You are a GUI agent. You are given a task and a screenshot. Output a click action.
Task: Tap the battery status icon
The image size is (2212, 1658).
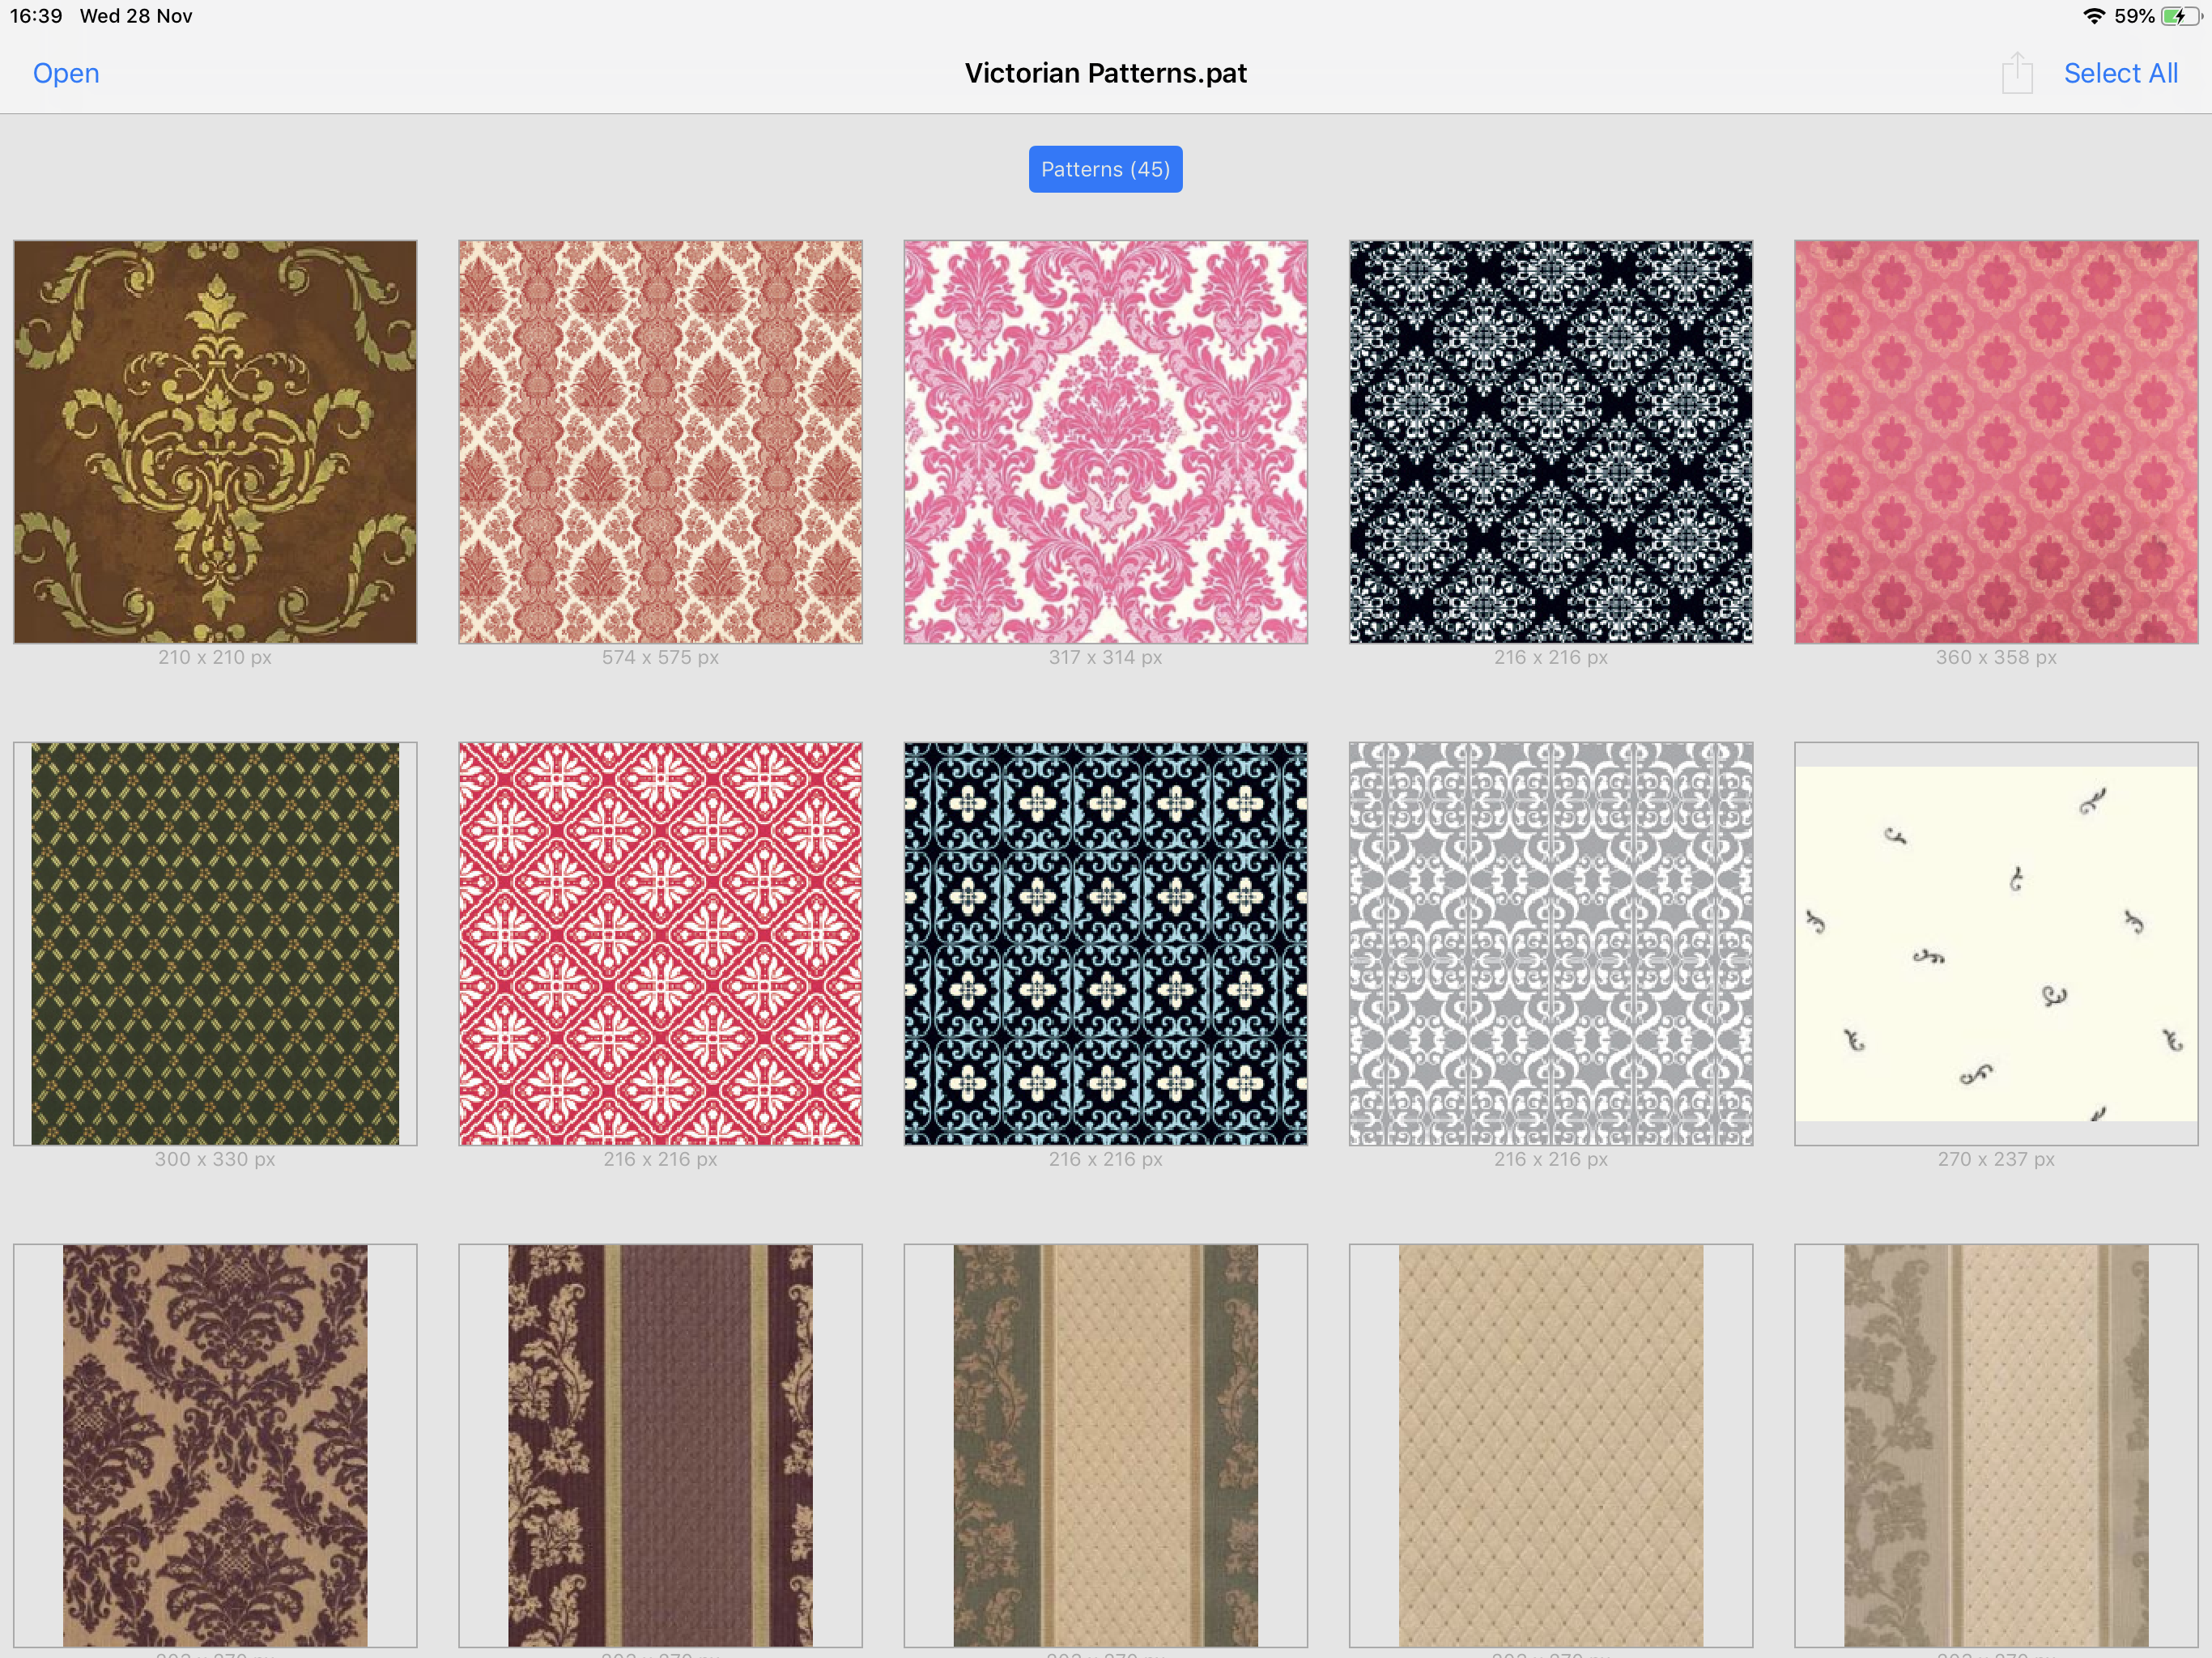[2178, 16]
